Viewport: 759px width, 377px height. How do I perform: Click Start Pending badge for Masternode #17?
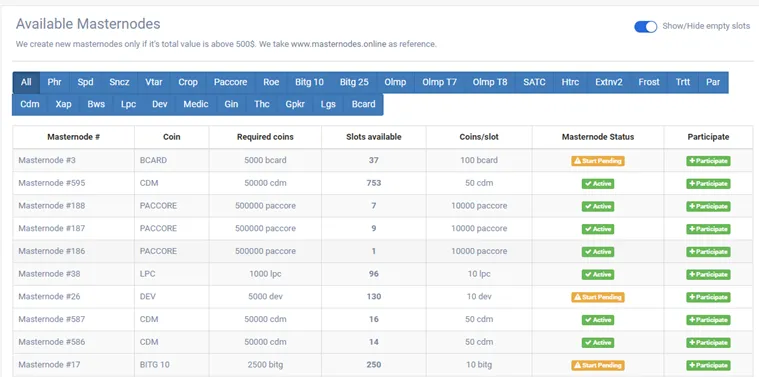click(598, 365)
